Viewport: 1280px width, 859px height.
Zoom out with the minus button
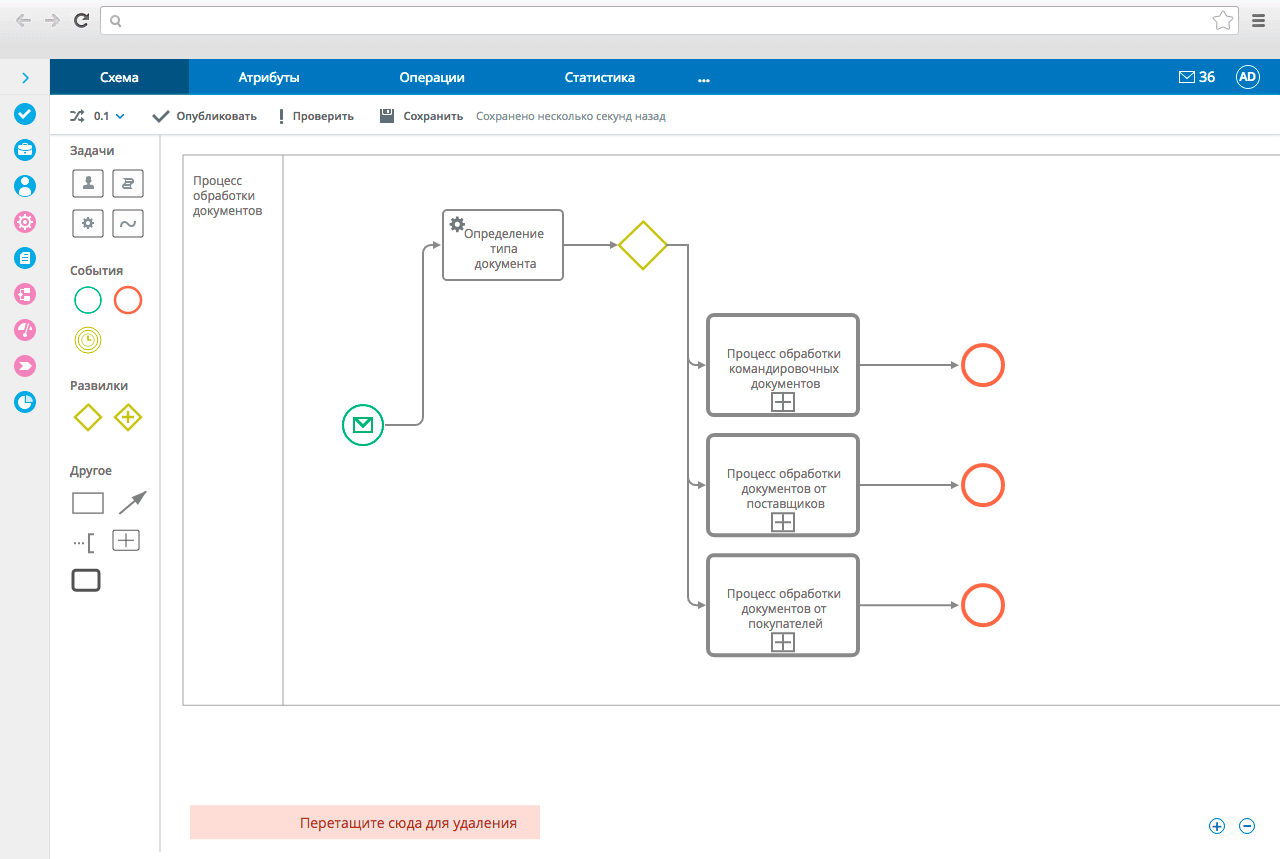click(1247, 826)
